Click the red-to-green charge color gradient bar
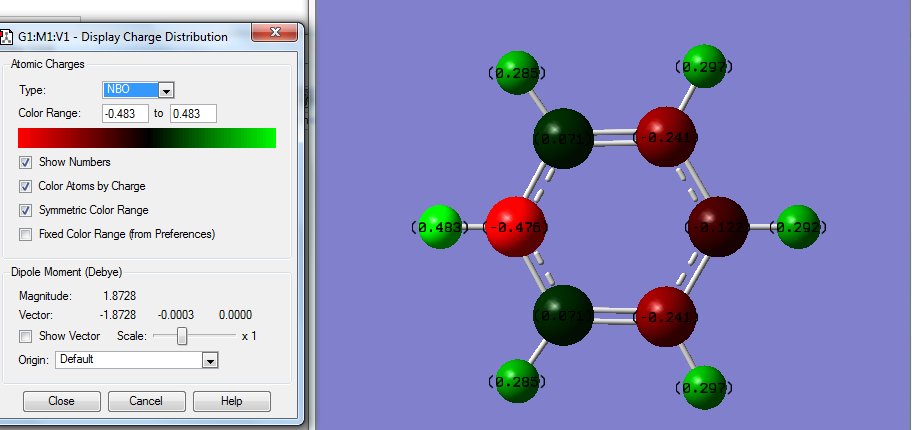This screenshot has width=912, height=430. [x=147, y=138]
